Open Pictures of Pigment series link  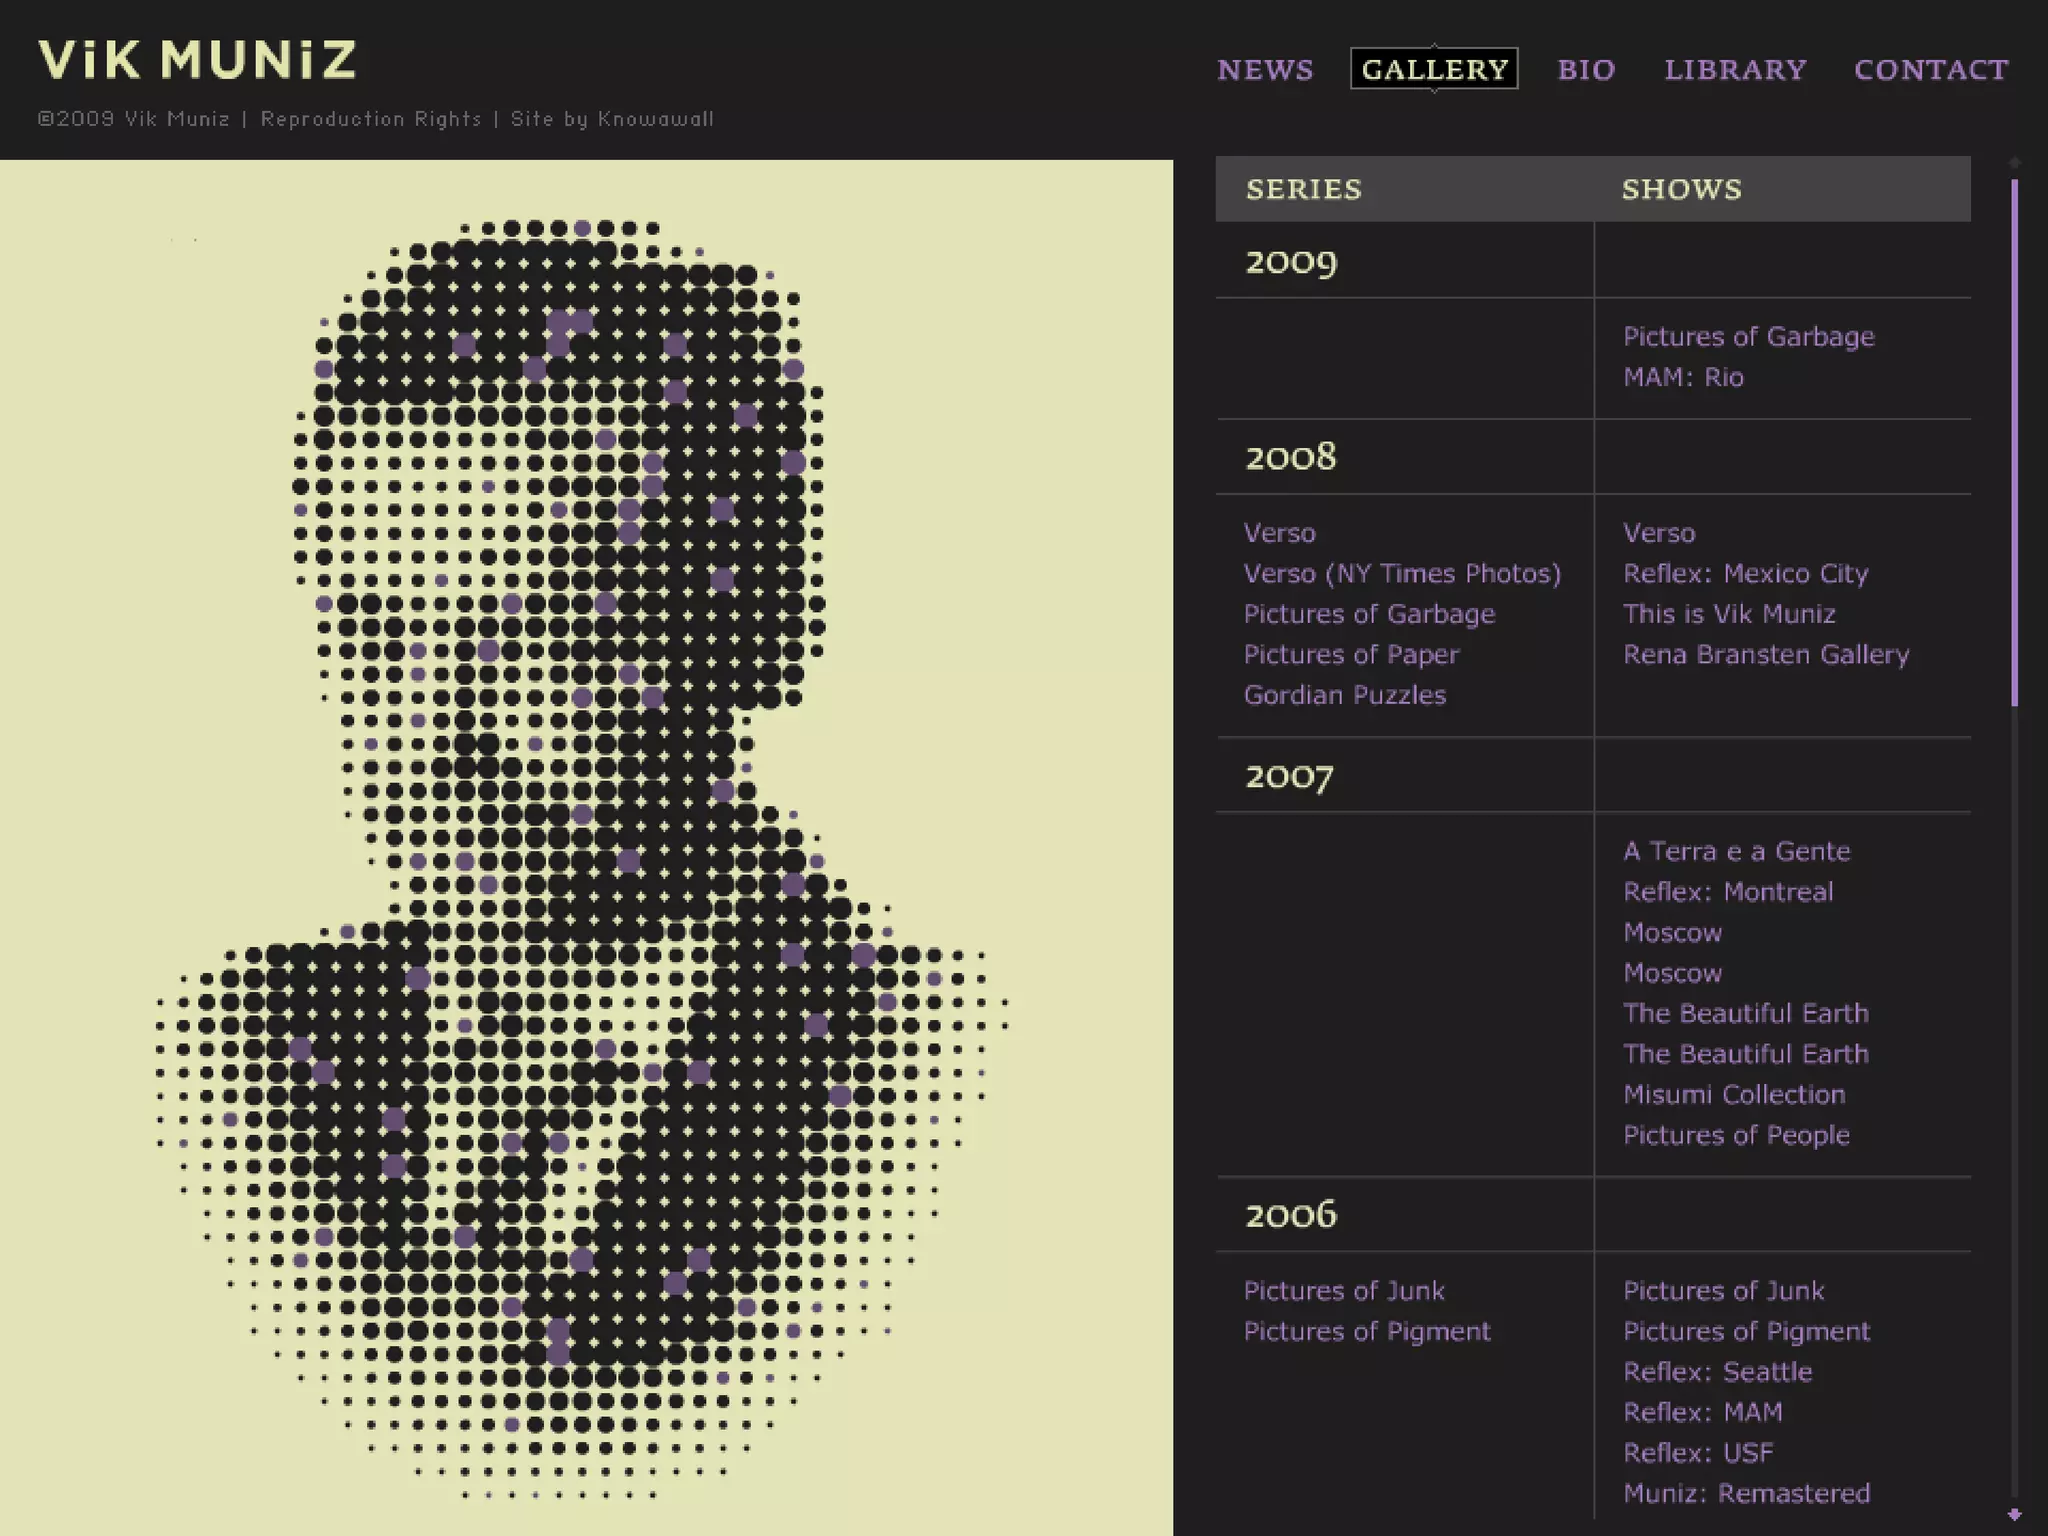coord(1367,1331)
